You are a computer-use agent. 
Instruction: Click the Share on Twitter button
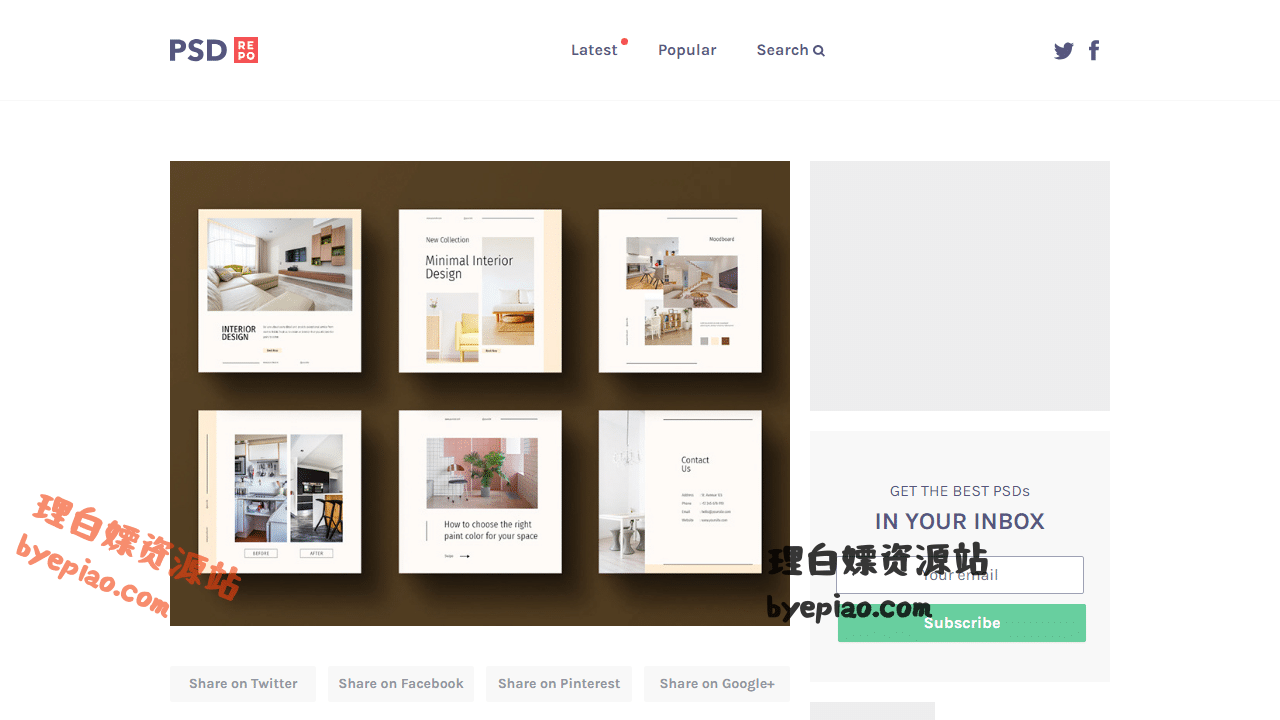(x=243, y=684)
